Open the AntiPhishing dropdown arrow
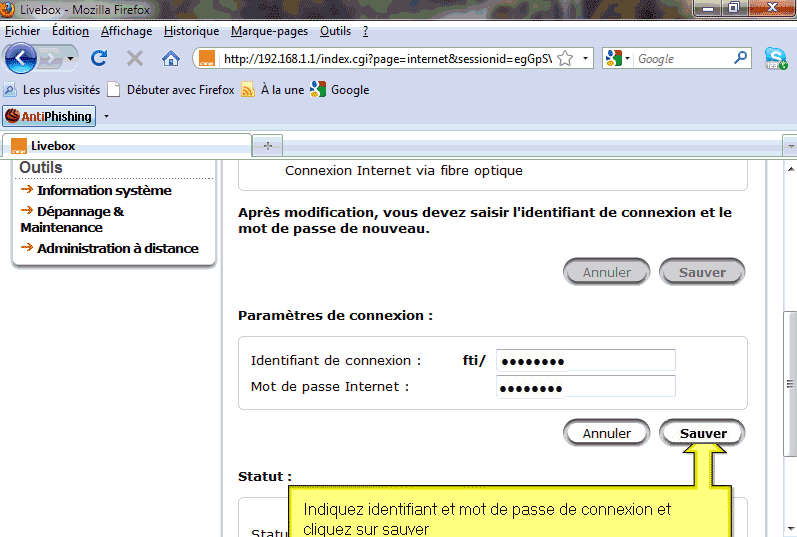Screen dimensions: 797x537 click(106, 116)
